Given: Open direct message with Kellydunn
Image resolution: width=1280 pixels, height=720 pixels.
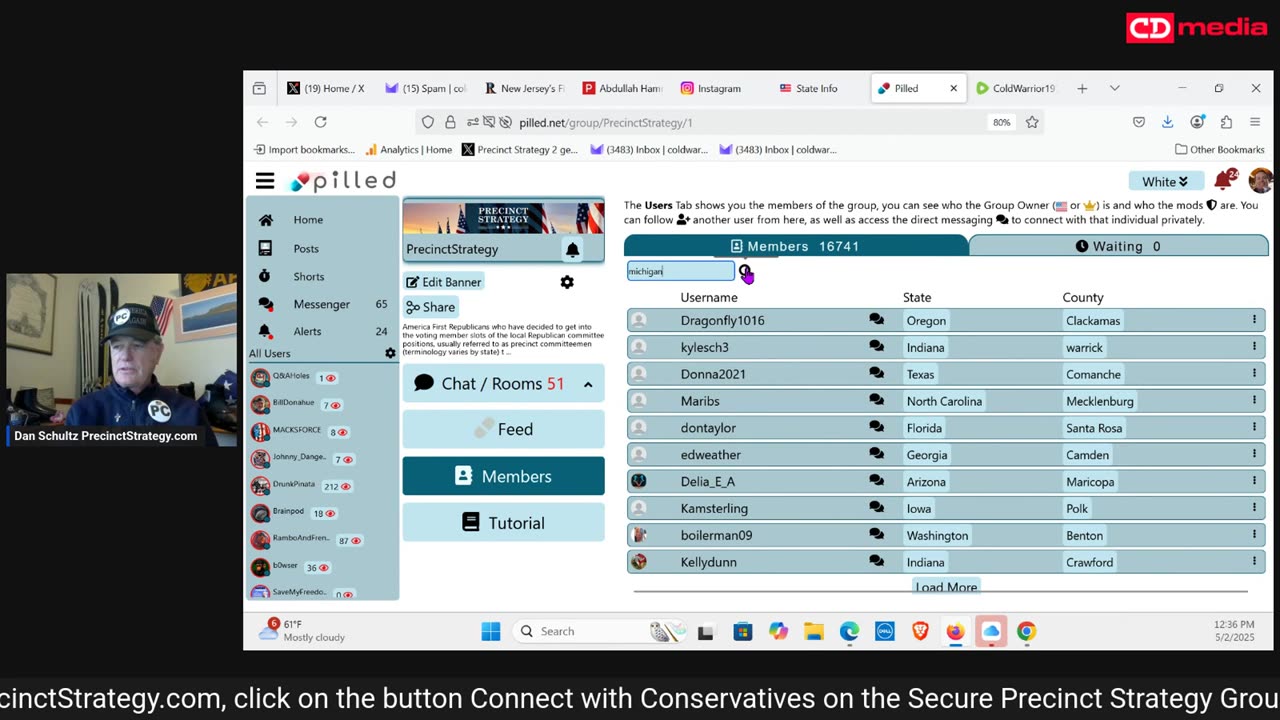Looking at the screenshot, I should click(x=876, y=562).
